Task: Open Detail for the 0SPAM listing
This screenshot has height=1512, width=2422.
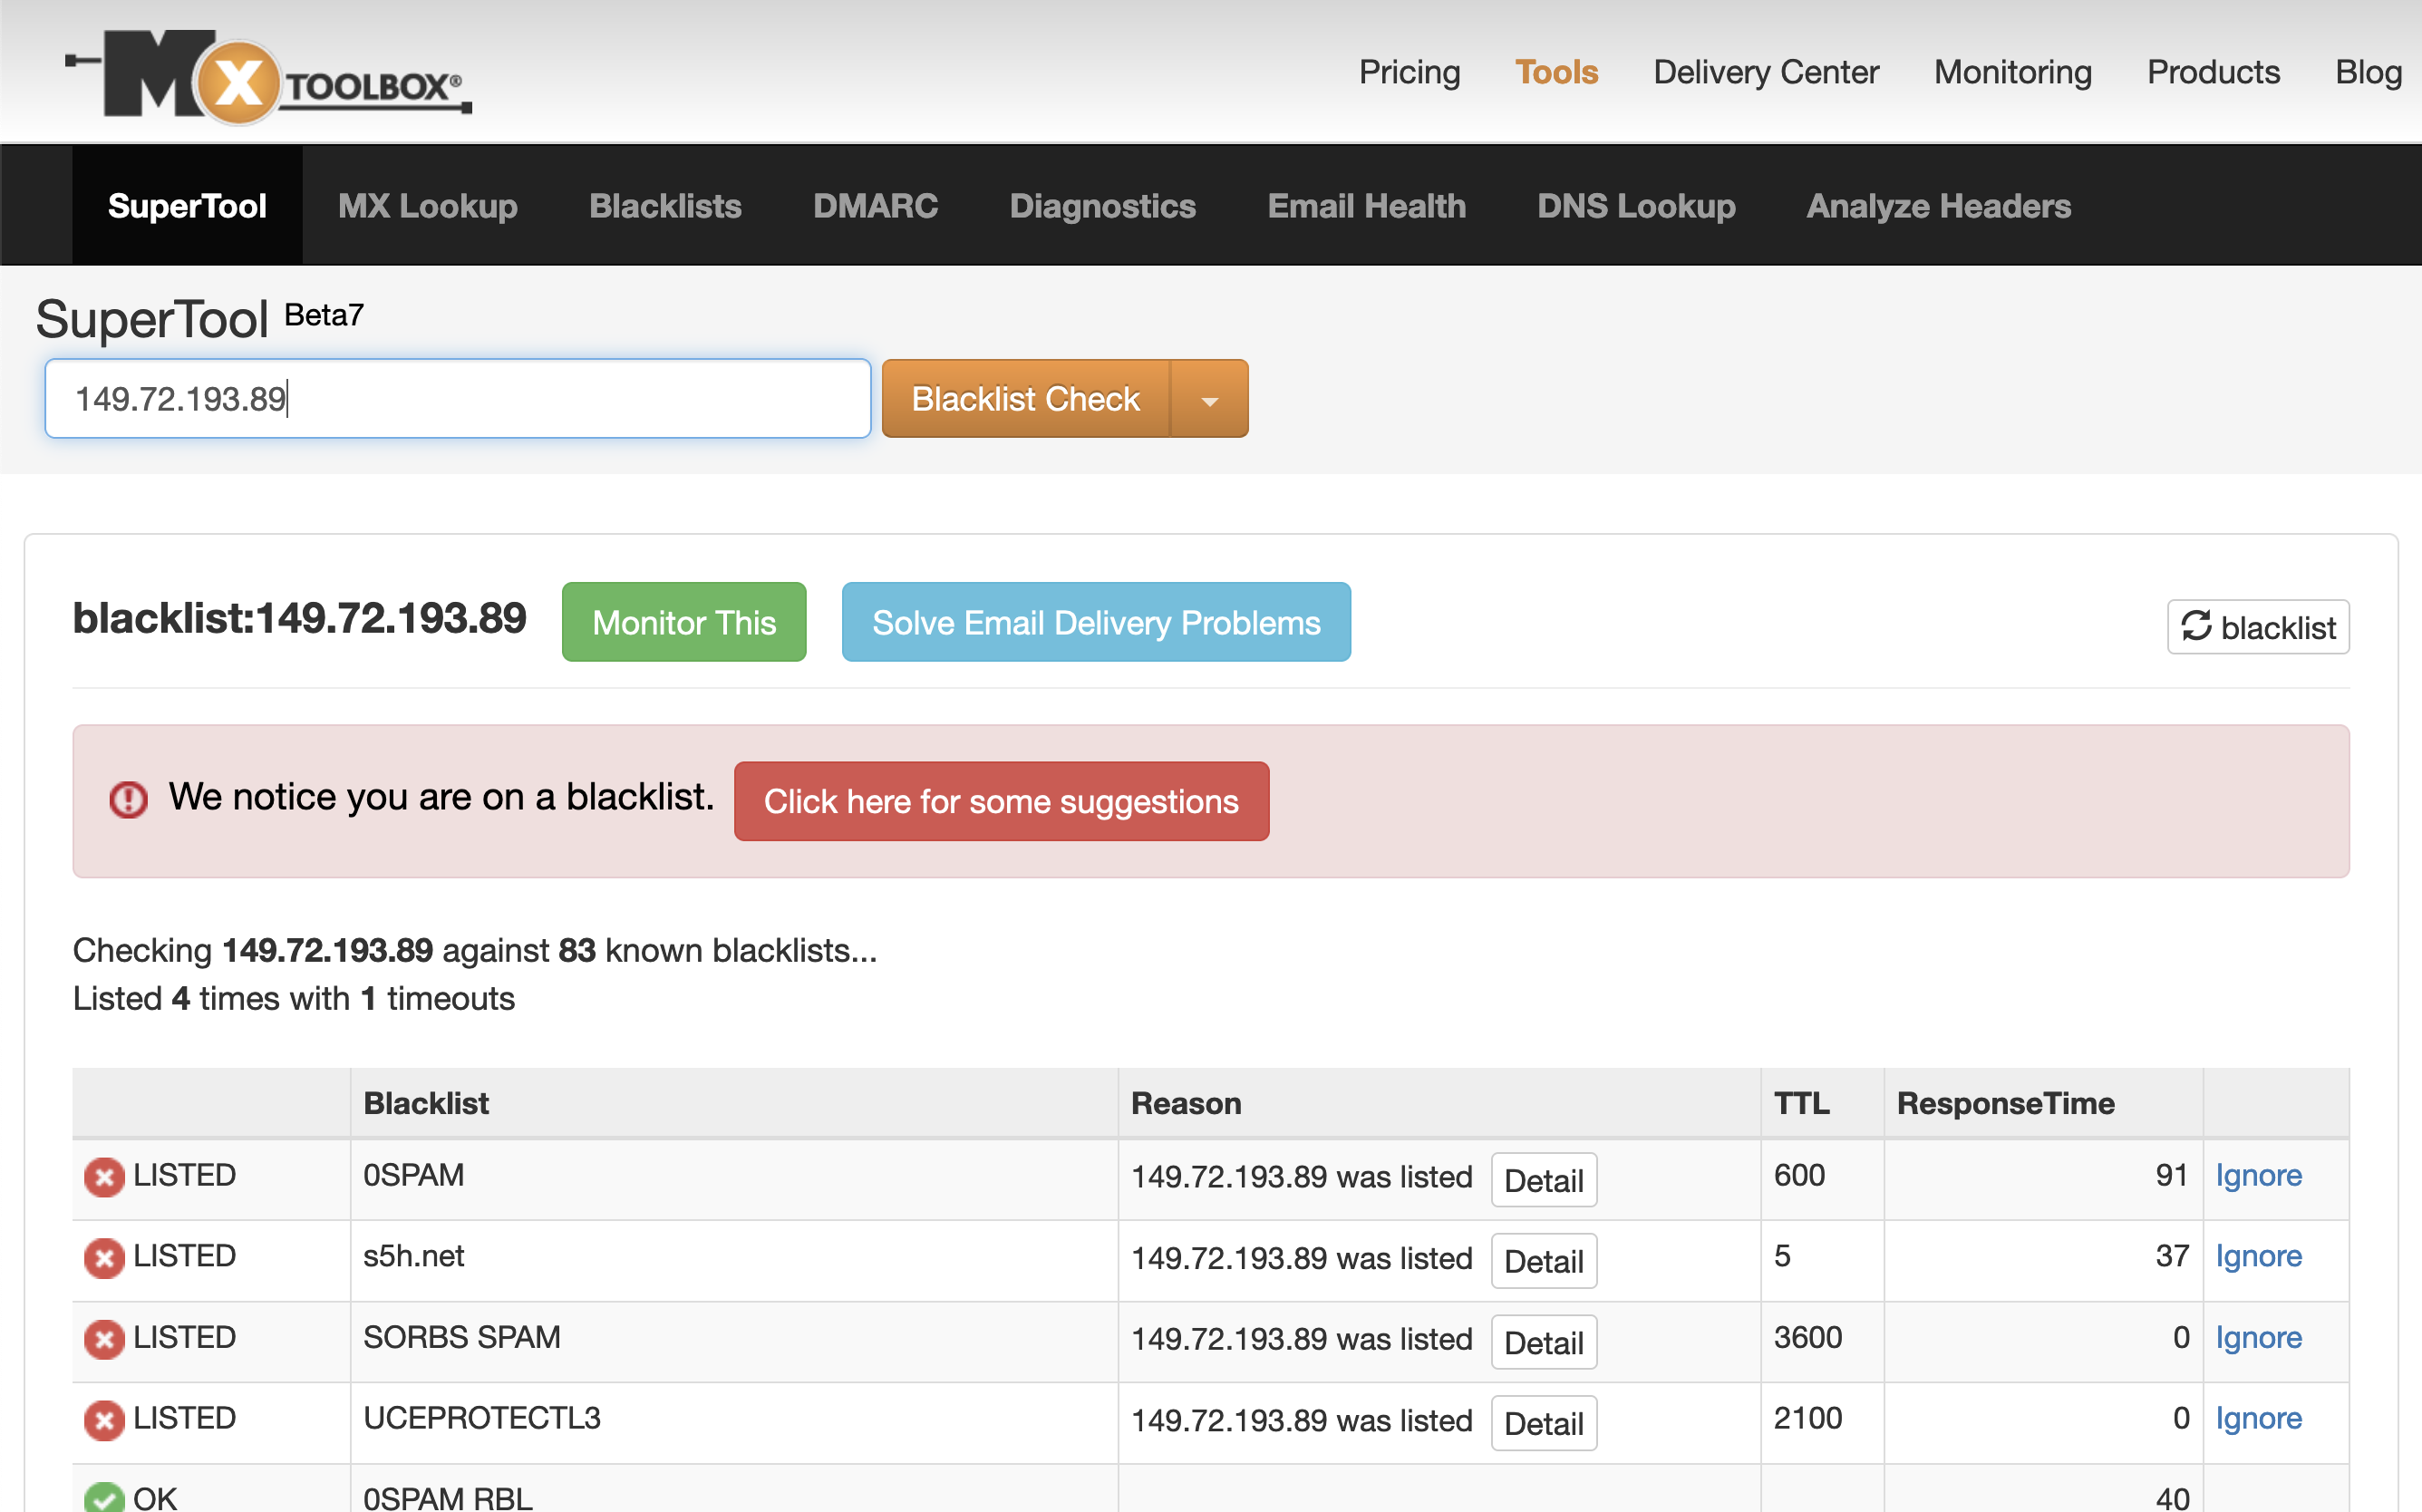Action: pyautogui.click(x=1544, y=1180)
